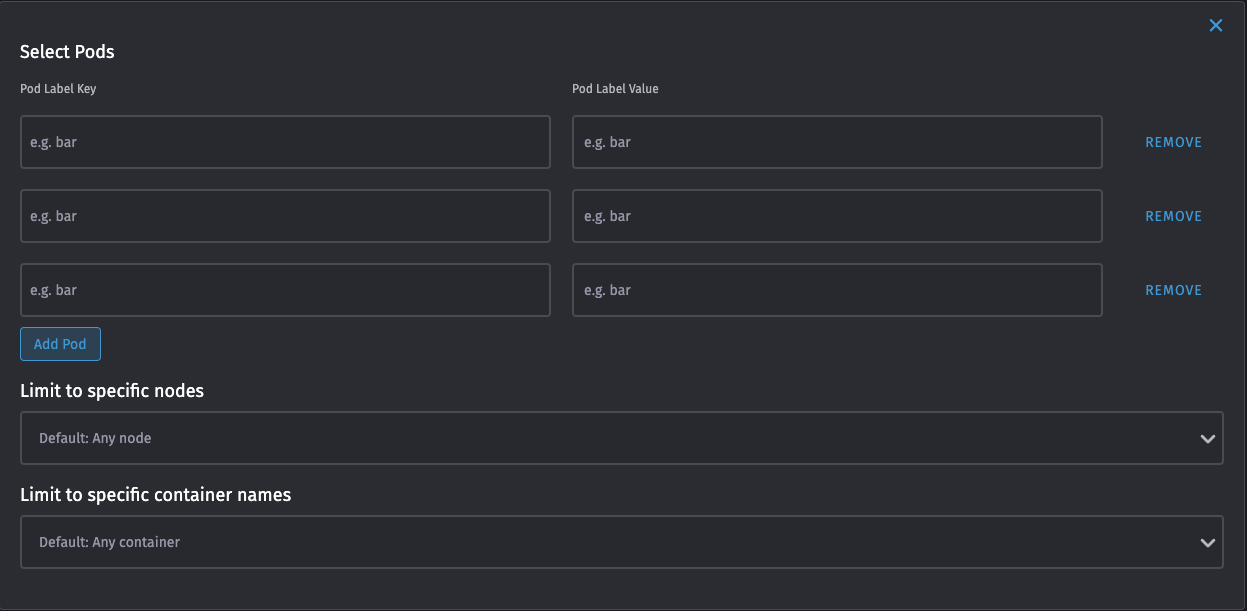Click the chevron on the nodes dropdown
Viewport: 1247px width, 611px height.
point(1207,438)
